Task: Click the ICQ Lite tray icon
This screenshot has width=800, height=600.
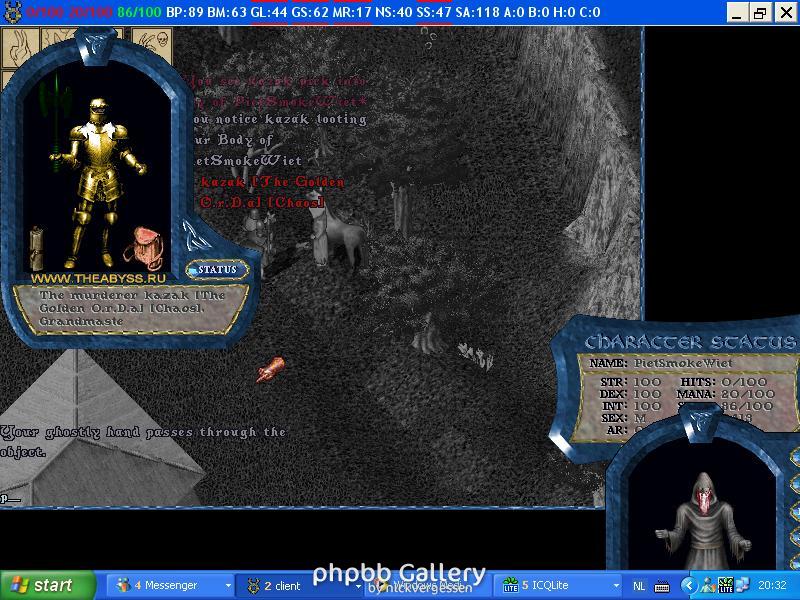Action: click(728, 586)
